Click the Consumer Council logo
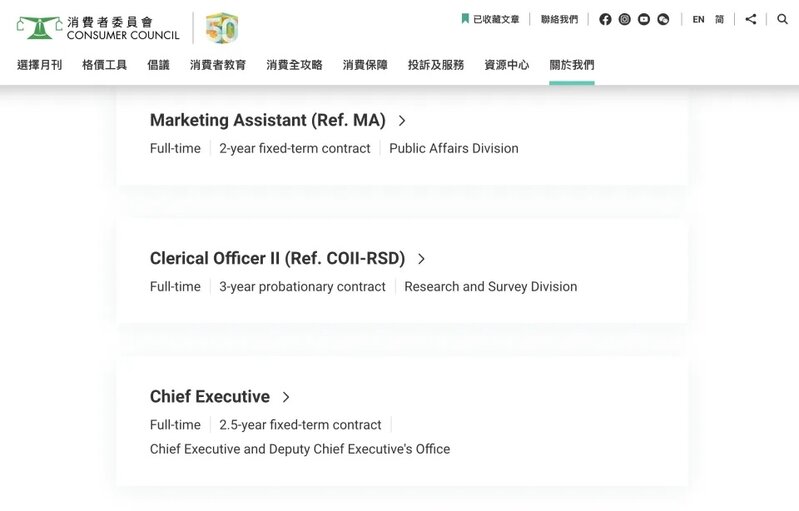The width and height of the screenshot is (799, 511). [x=98, y=27]
